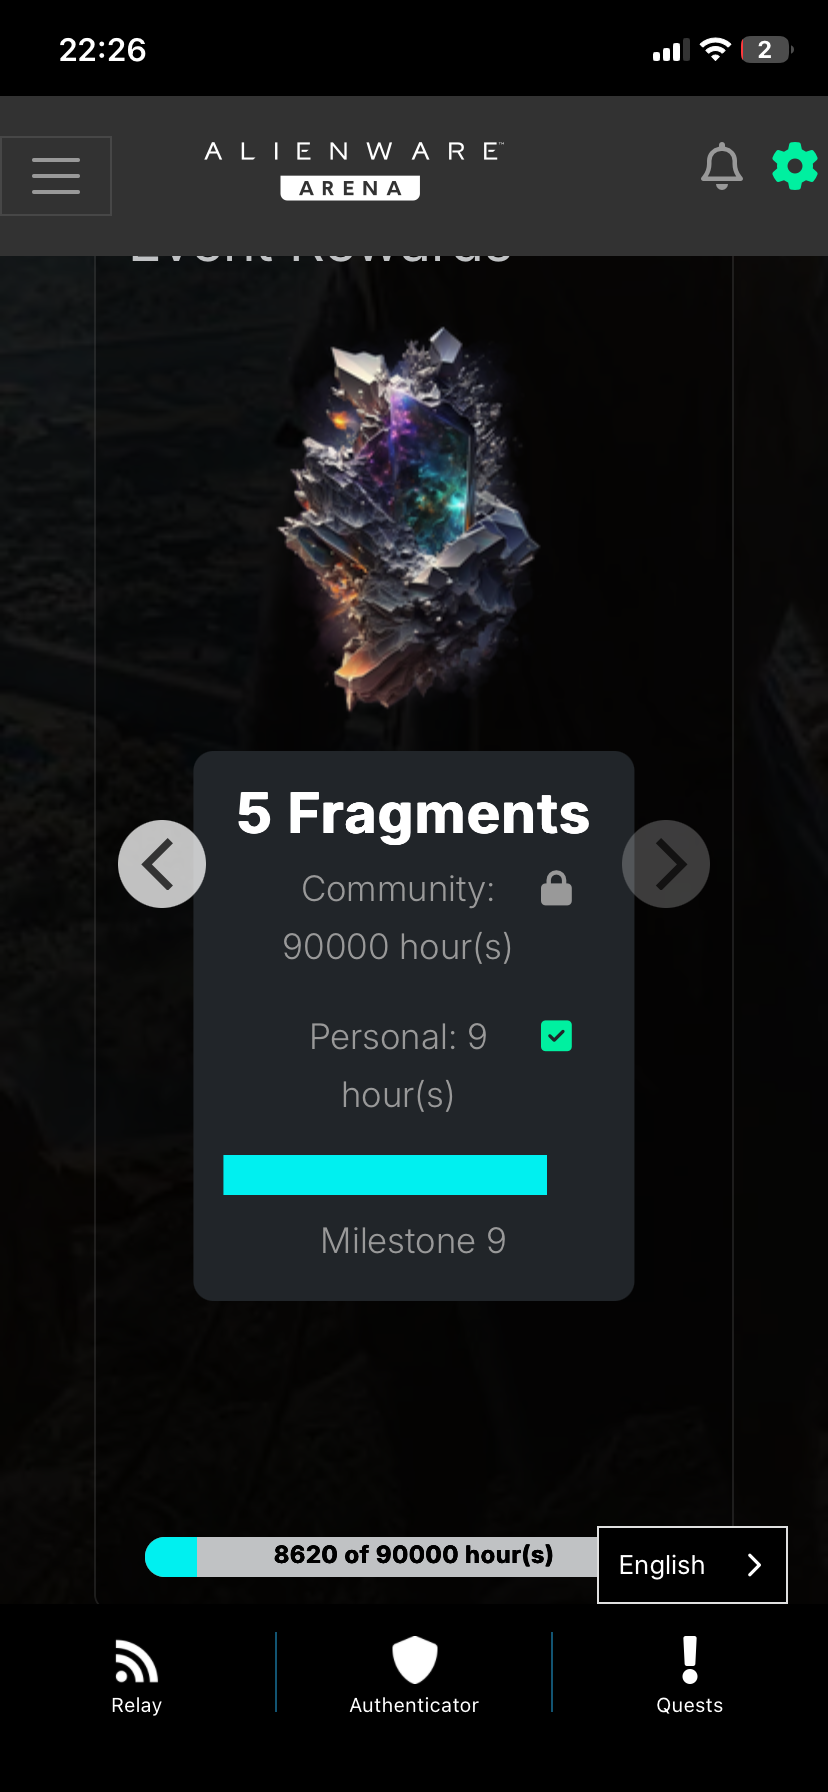Image resolution: width=828 pixels, height=1792 pixels.
Task: Open the notifications bell
Action: [x=722, y=166]
